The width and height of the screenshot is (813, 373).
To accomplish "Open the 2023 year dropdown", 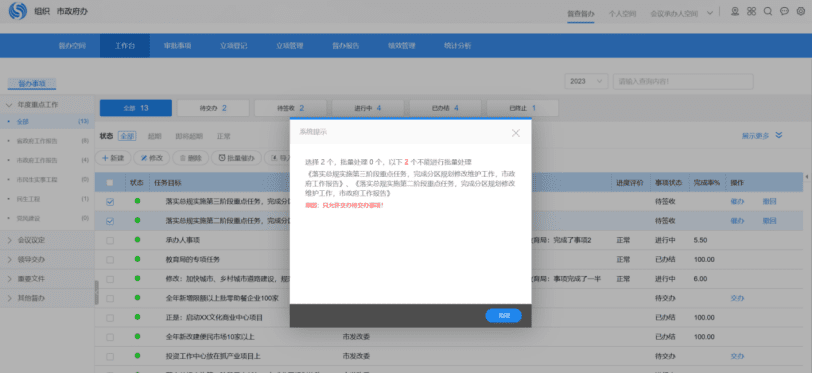I will point(586,81).
